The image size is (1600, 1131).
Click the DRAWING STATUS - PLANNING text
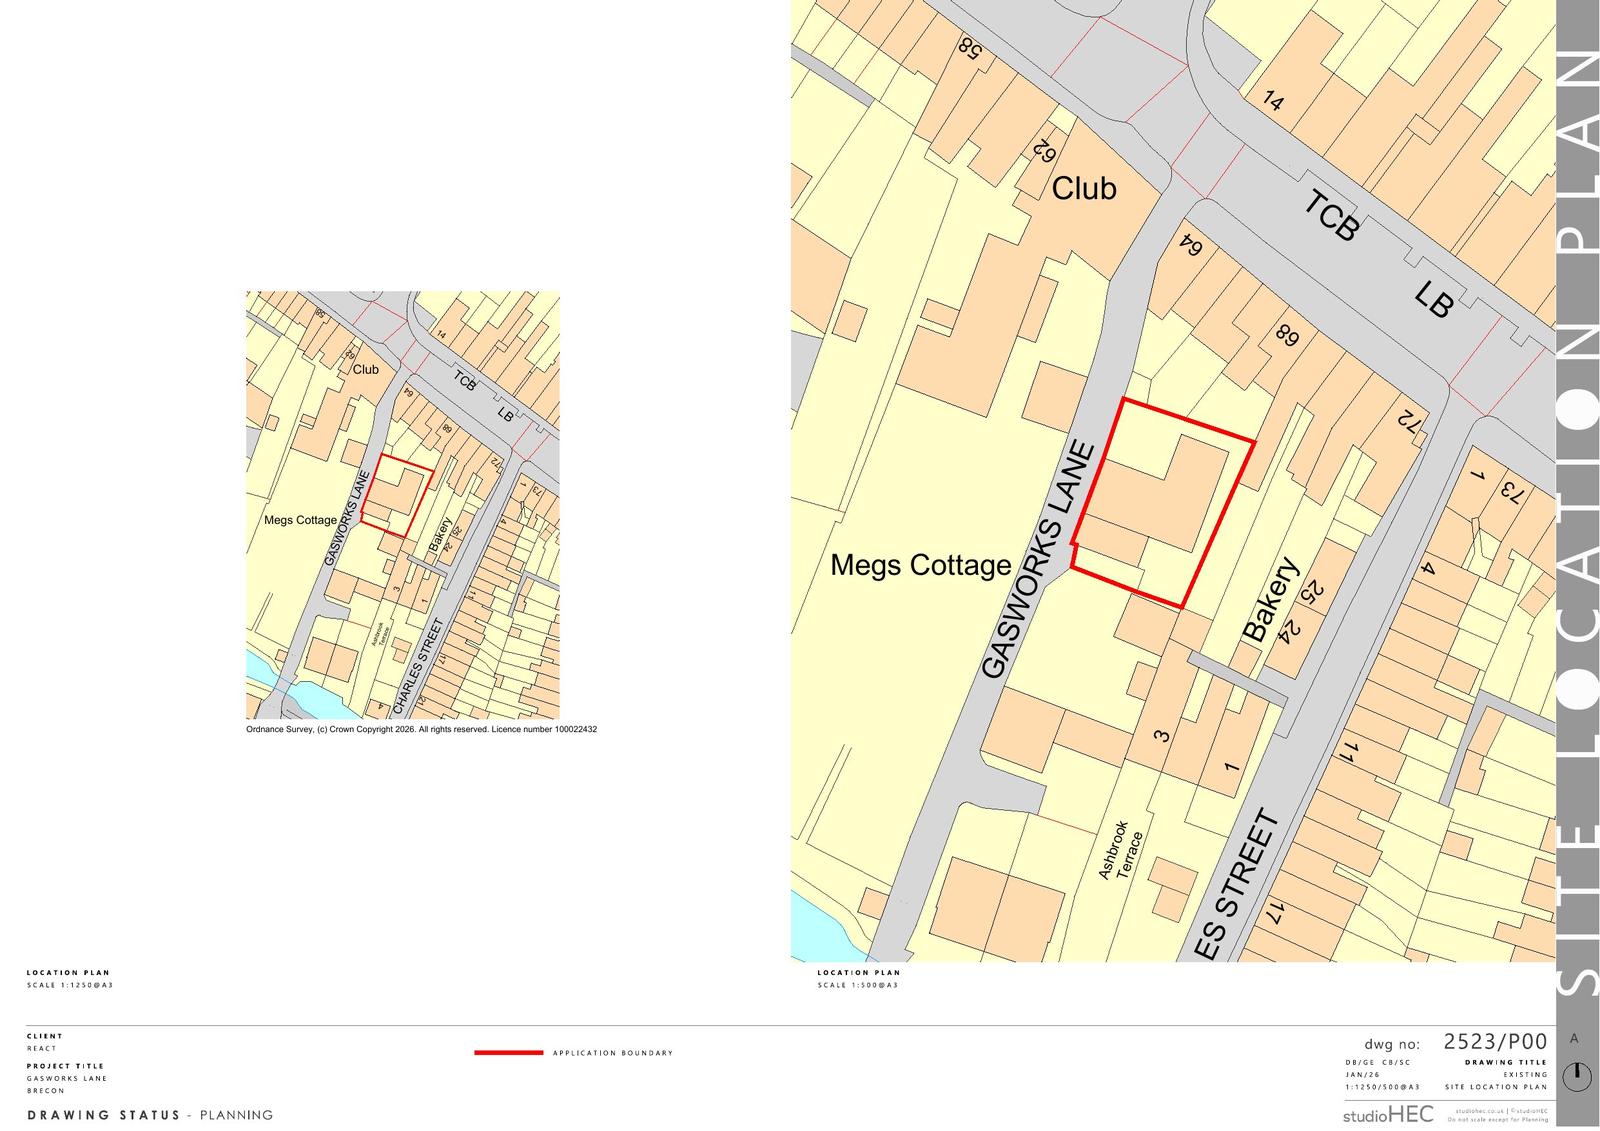tap(150, 1115)
